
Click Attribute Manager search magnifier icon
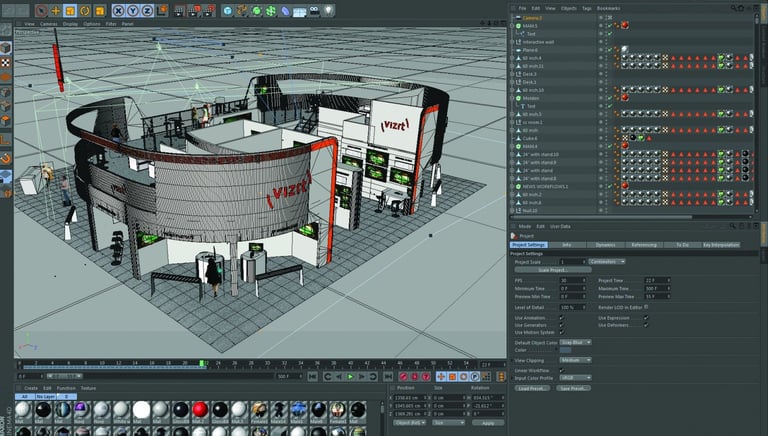click(733, 226)
